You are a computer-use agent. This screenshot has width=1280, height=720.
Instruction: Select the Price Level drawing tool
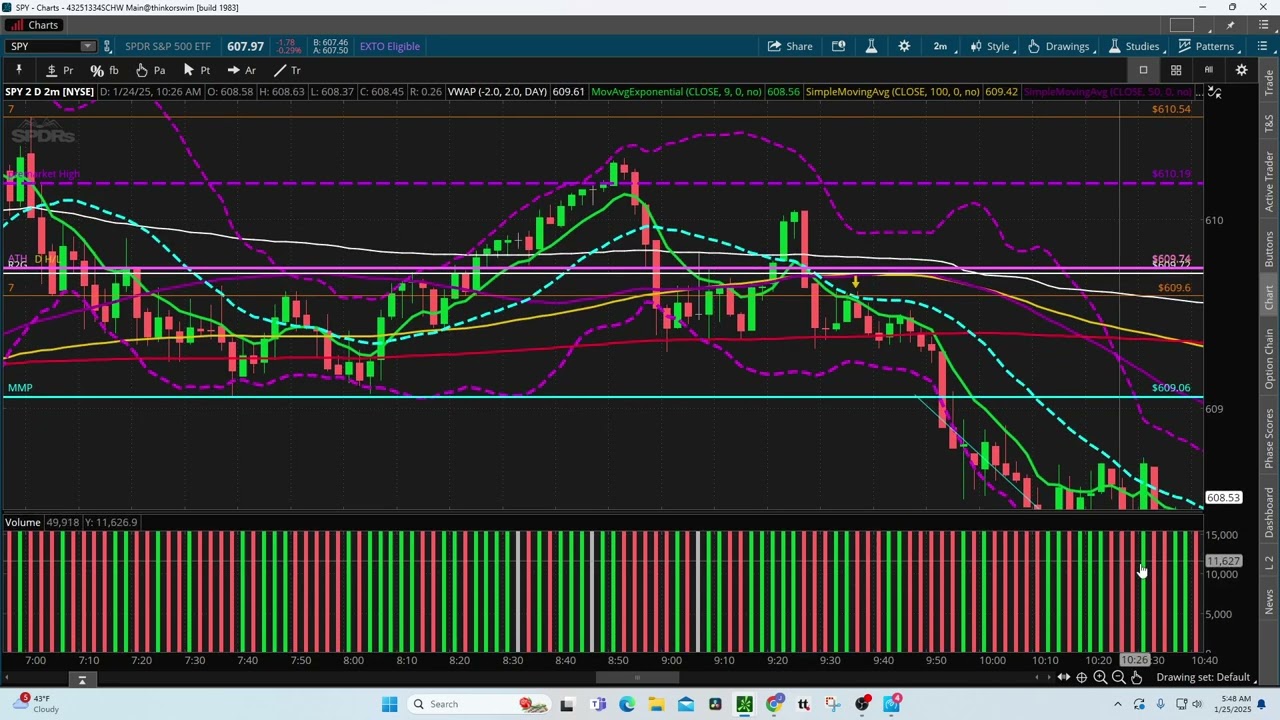coord(59,70)
